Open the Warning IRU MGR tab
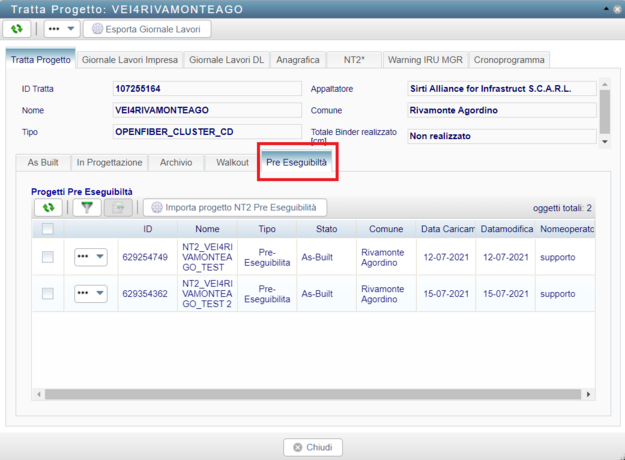The height and width of the screenshot is (460, 625). (x=425, y=60)
